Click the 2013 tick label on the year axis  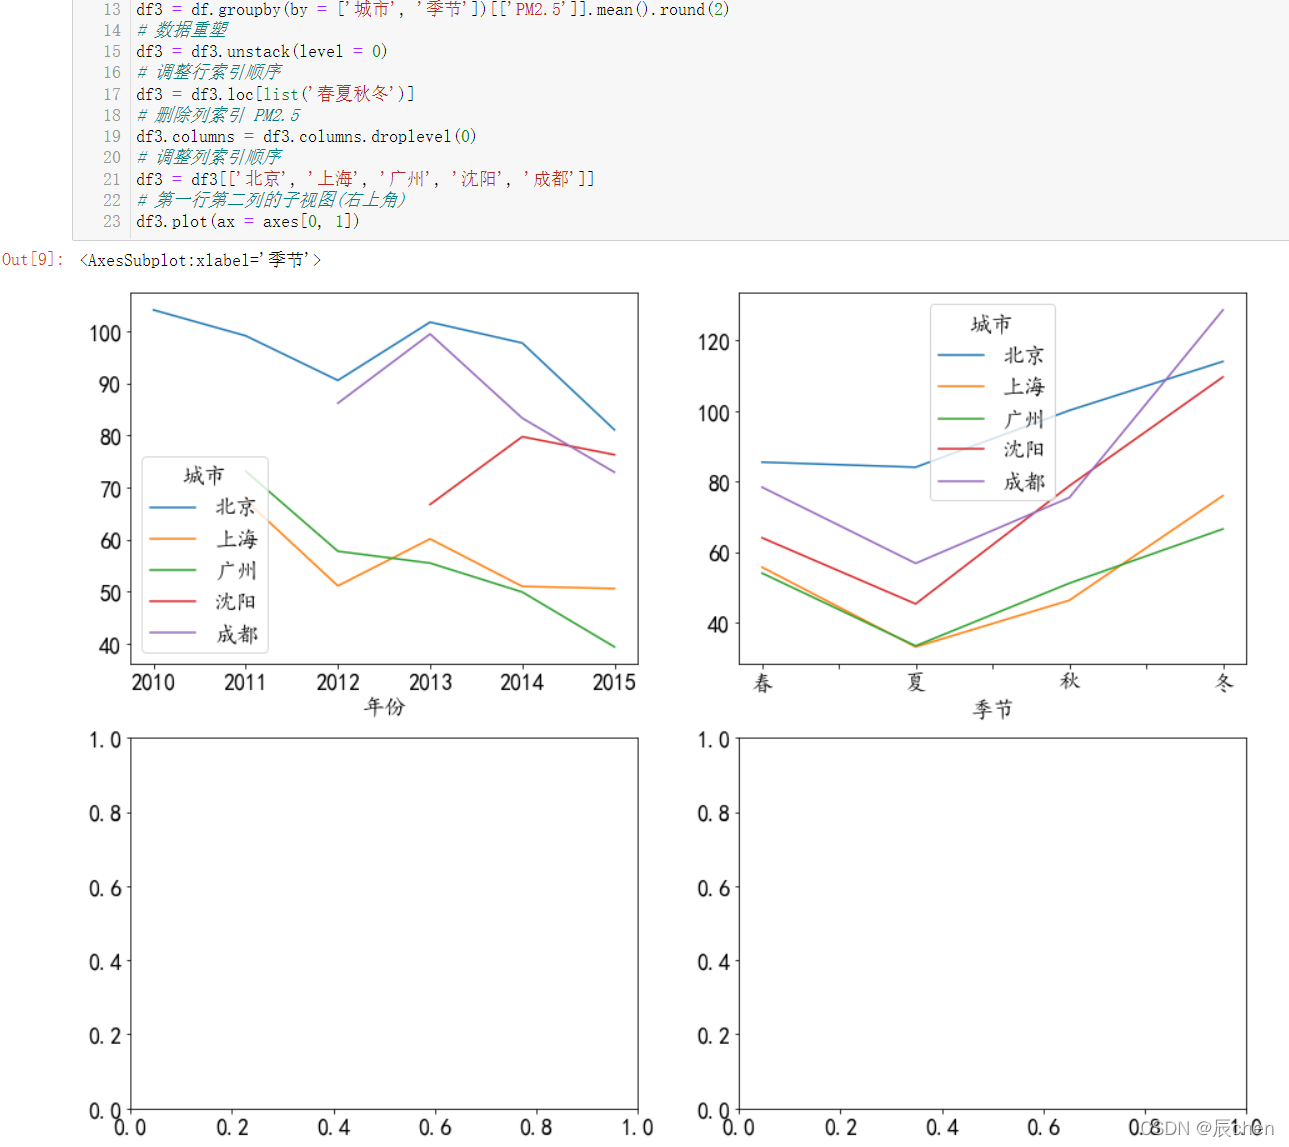tap(430, 682)
